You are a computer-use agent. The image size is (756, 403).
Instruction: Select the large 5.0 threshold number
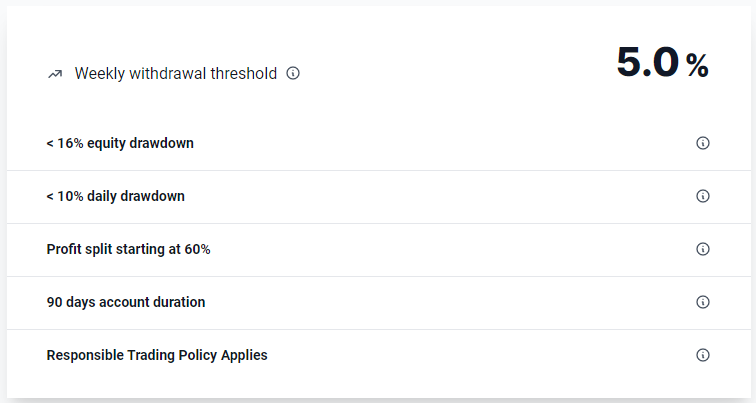point(647,63)
